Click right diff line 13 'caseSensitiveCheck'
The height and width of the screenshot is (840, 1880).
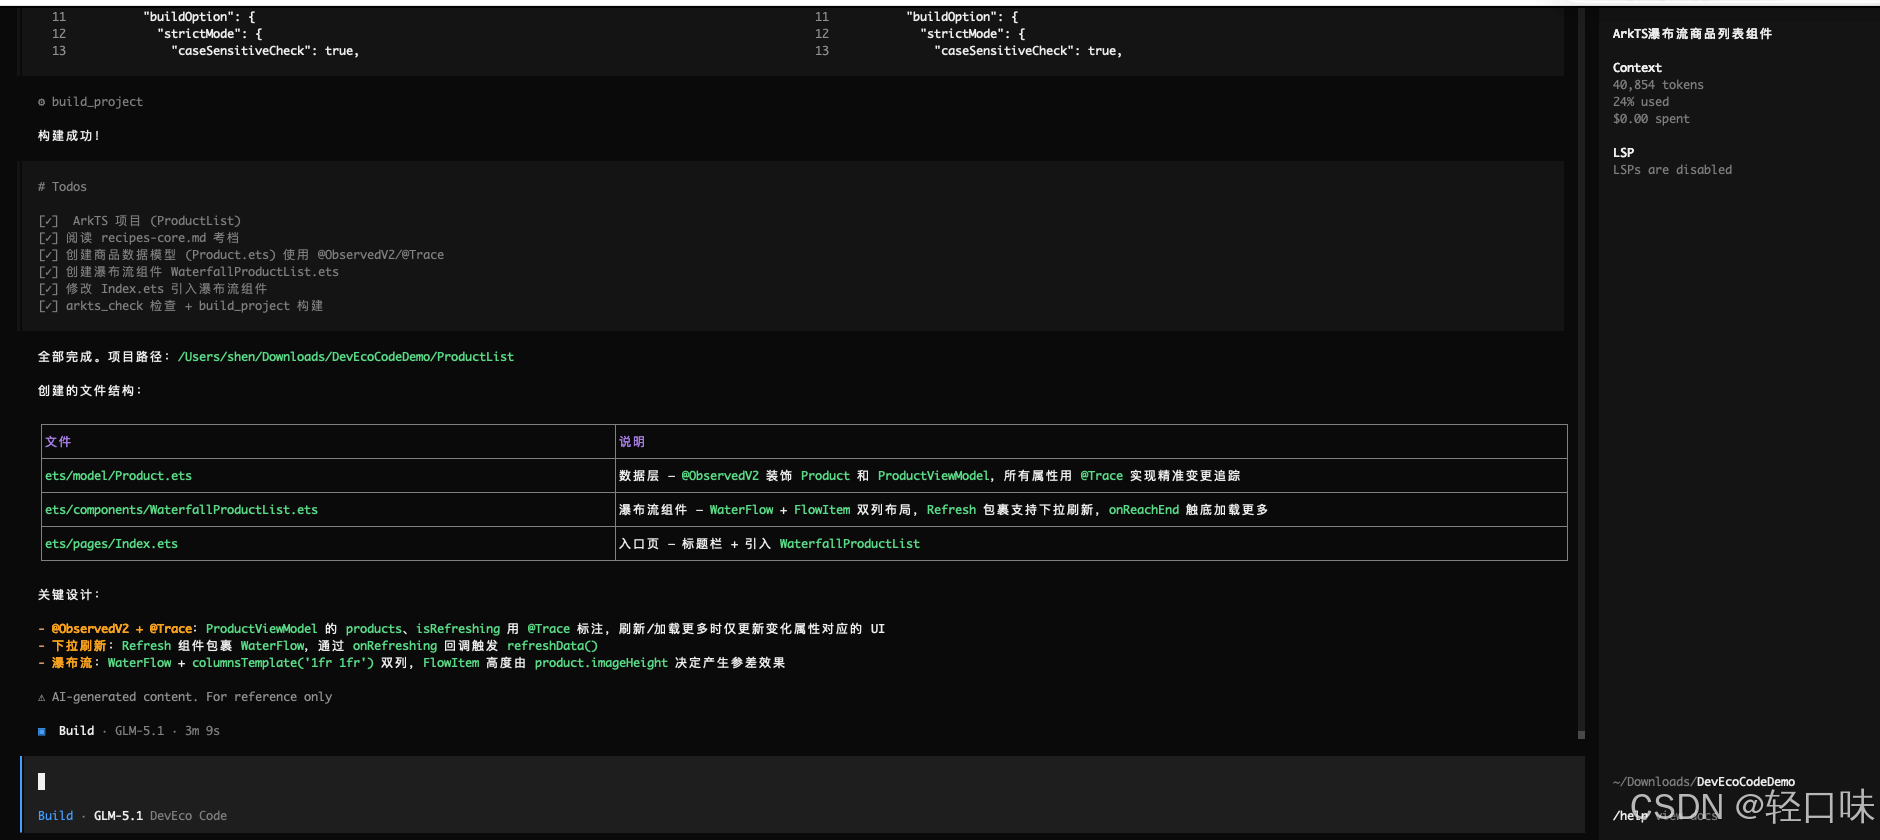[x=1028, y=51]
